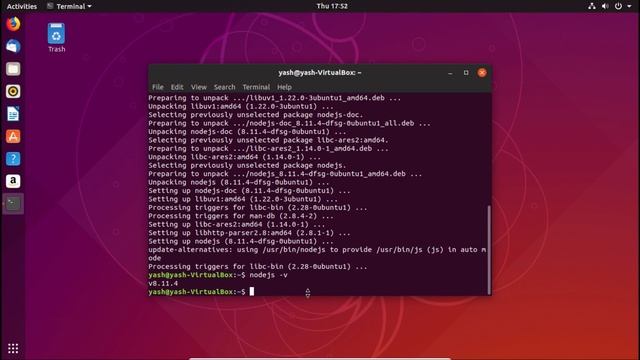Launch Amazon from the dock
The image size is (640, 360).
pos(13,181)
